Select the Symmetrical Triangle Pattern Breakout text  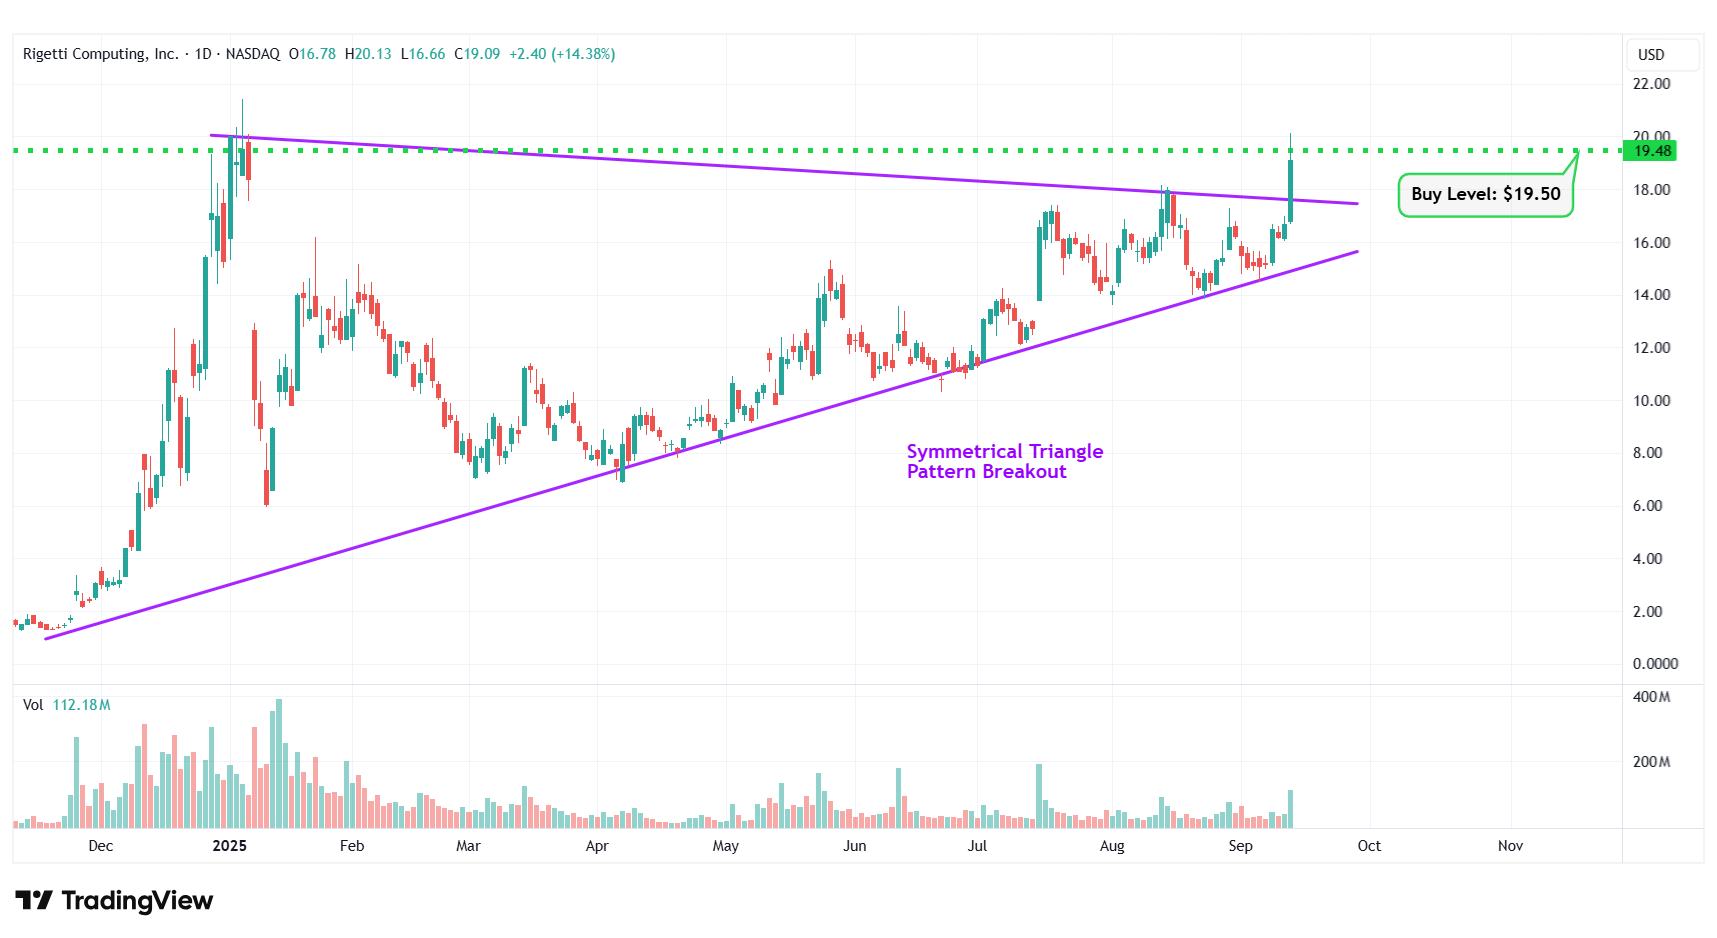1005,461
